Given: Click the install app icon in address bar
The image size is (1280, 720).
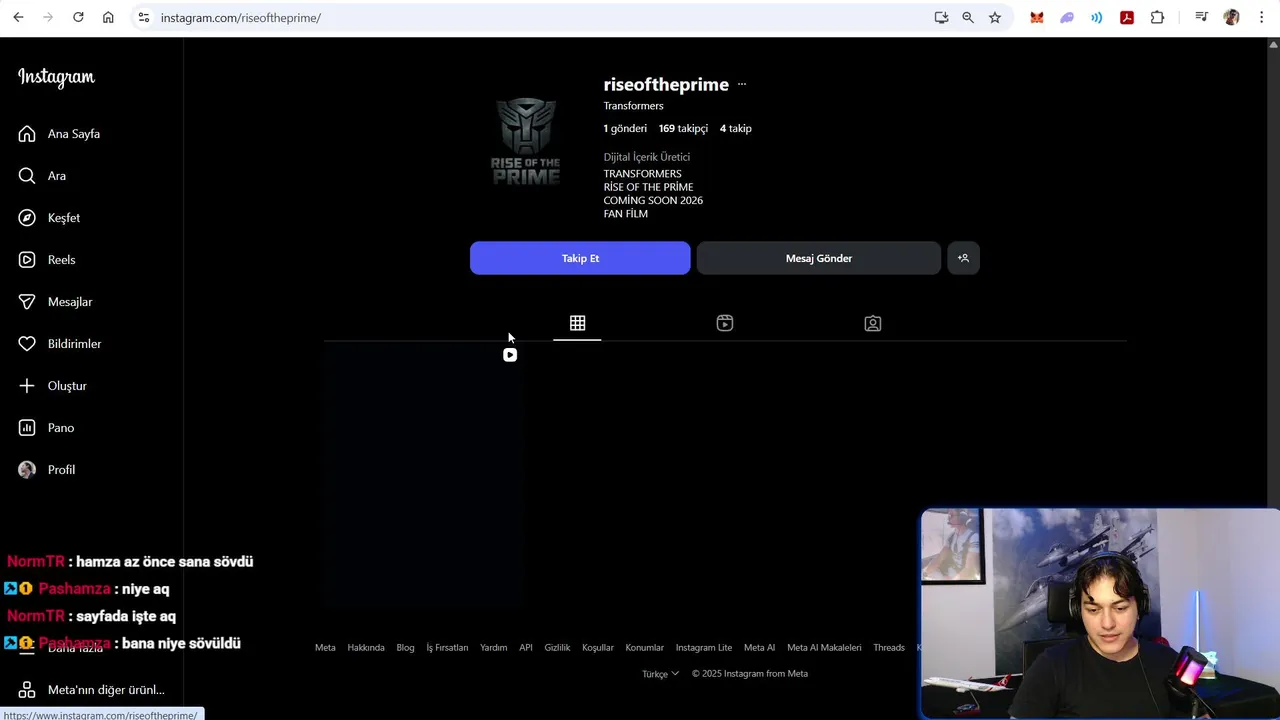Looking at the screenshot, I should click(941, 17).
